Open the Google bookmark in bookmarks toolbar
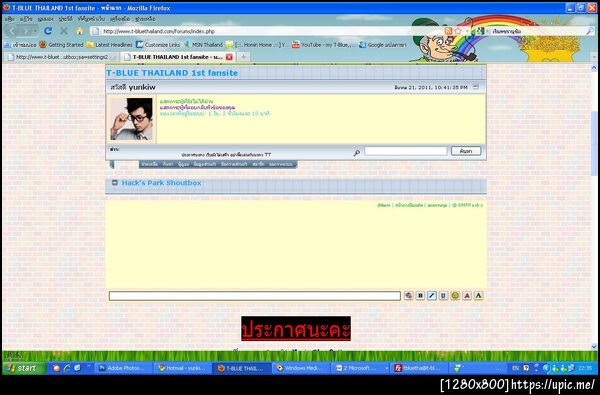This screenshot has width=600, height=395. pyautogui.click(x=382, y=45)
